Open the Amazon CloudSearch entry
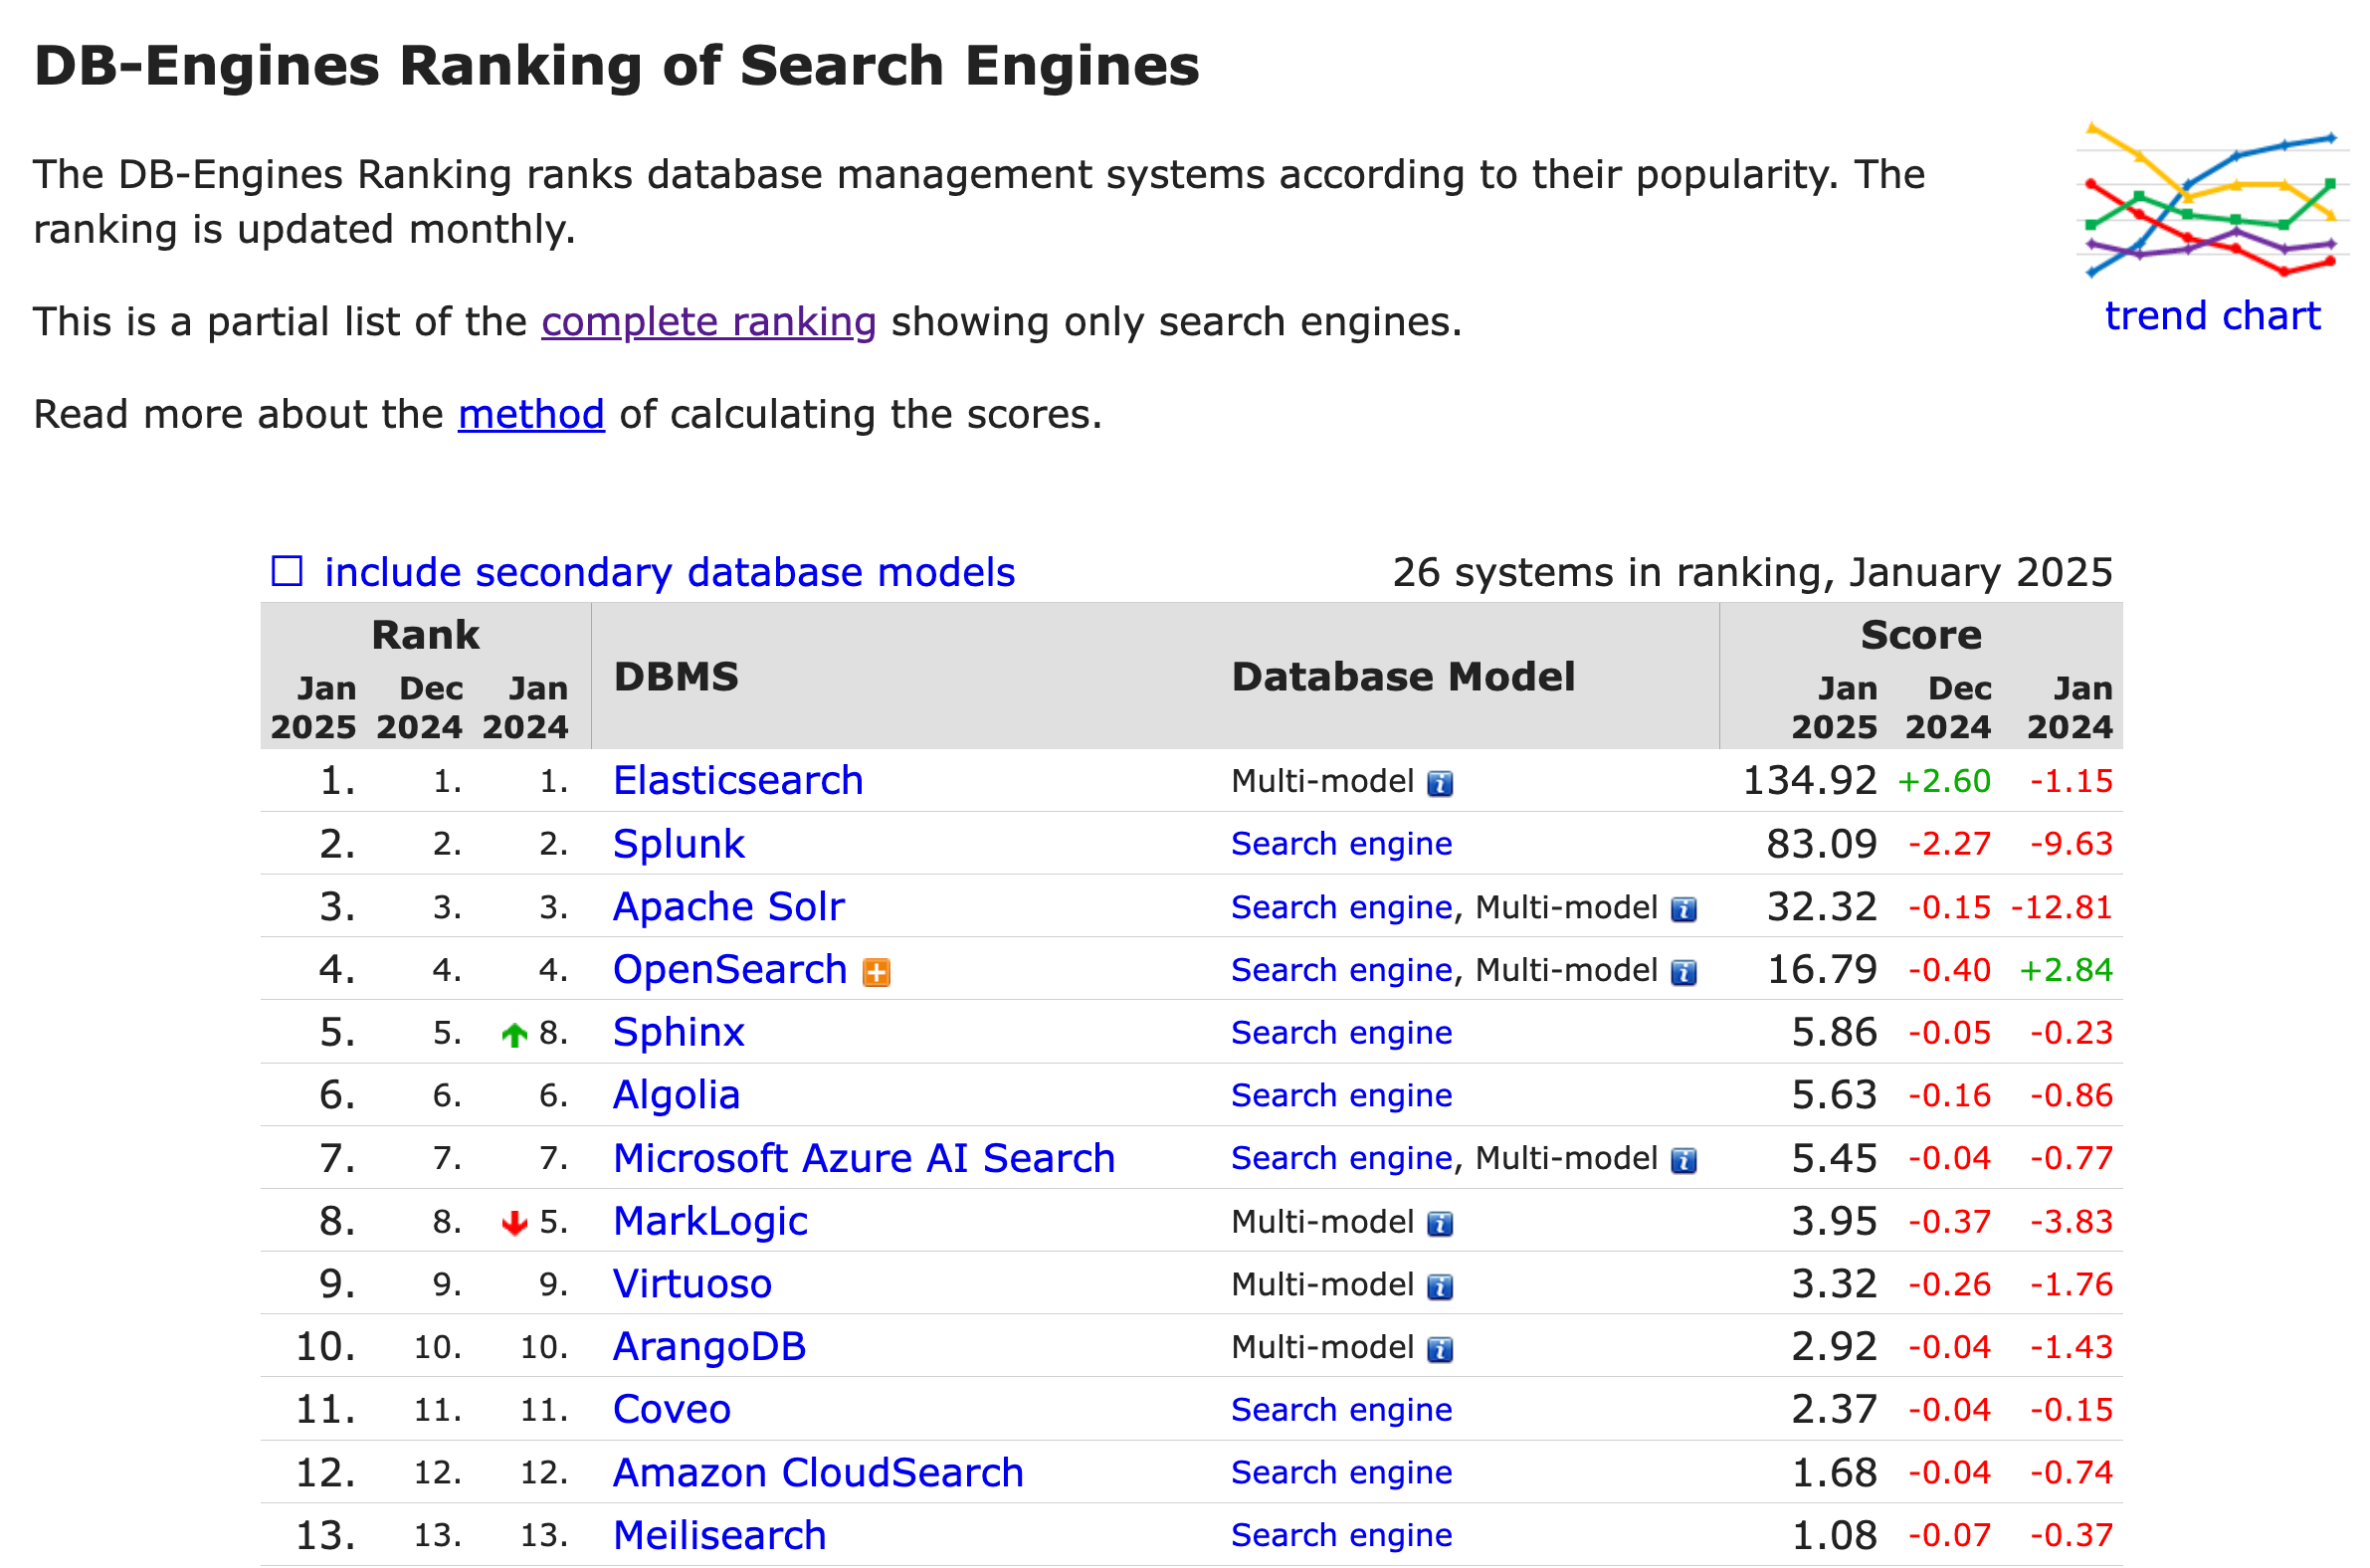This screenshot has width=2370, height=1568. pos(817,1472)
